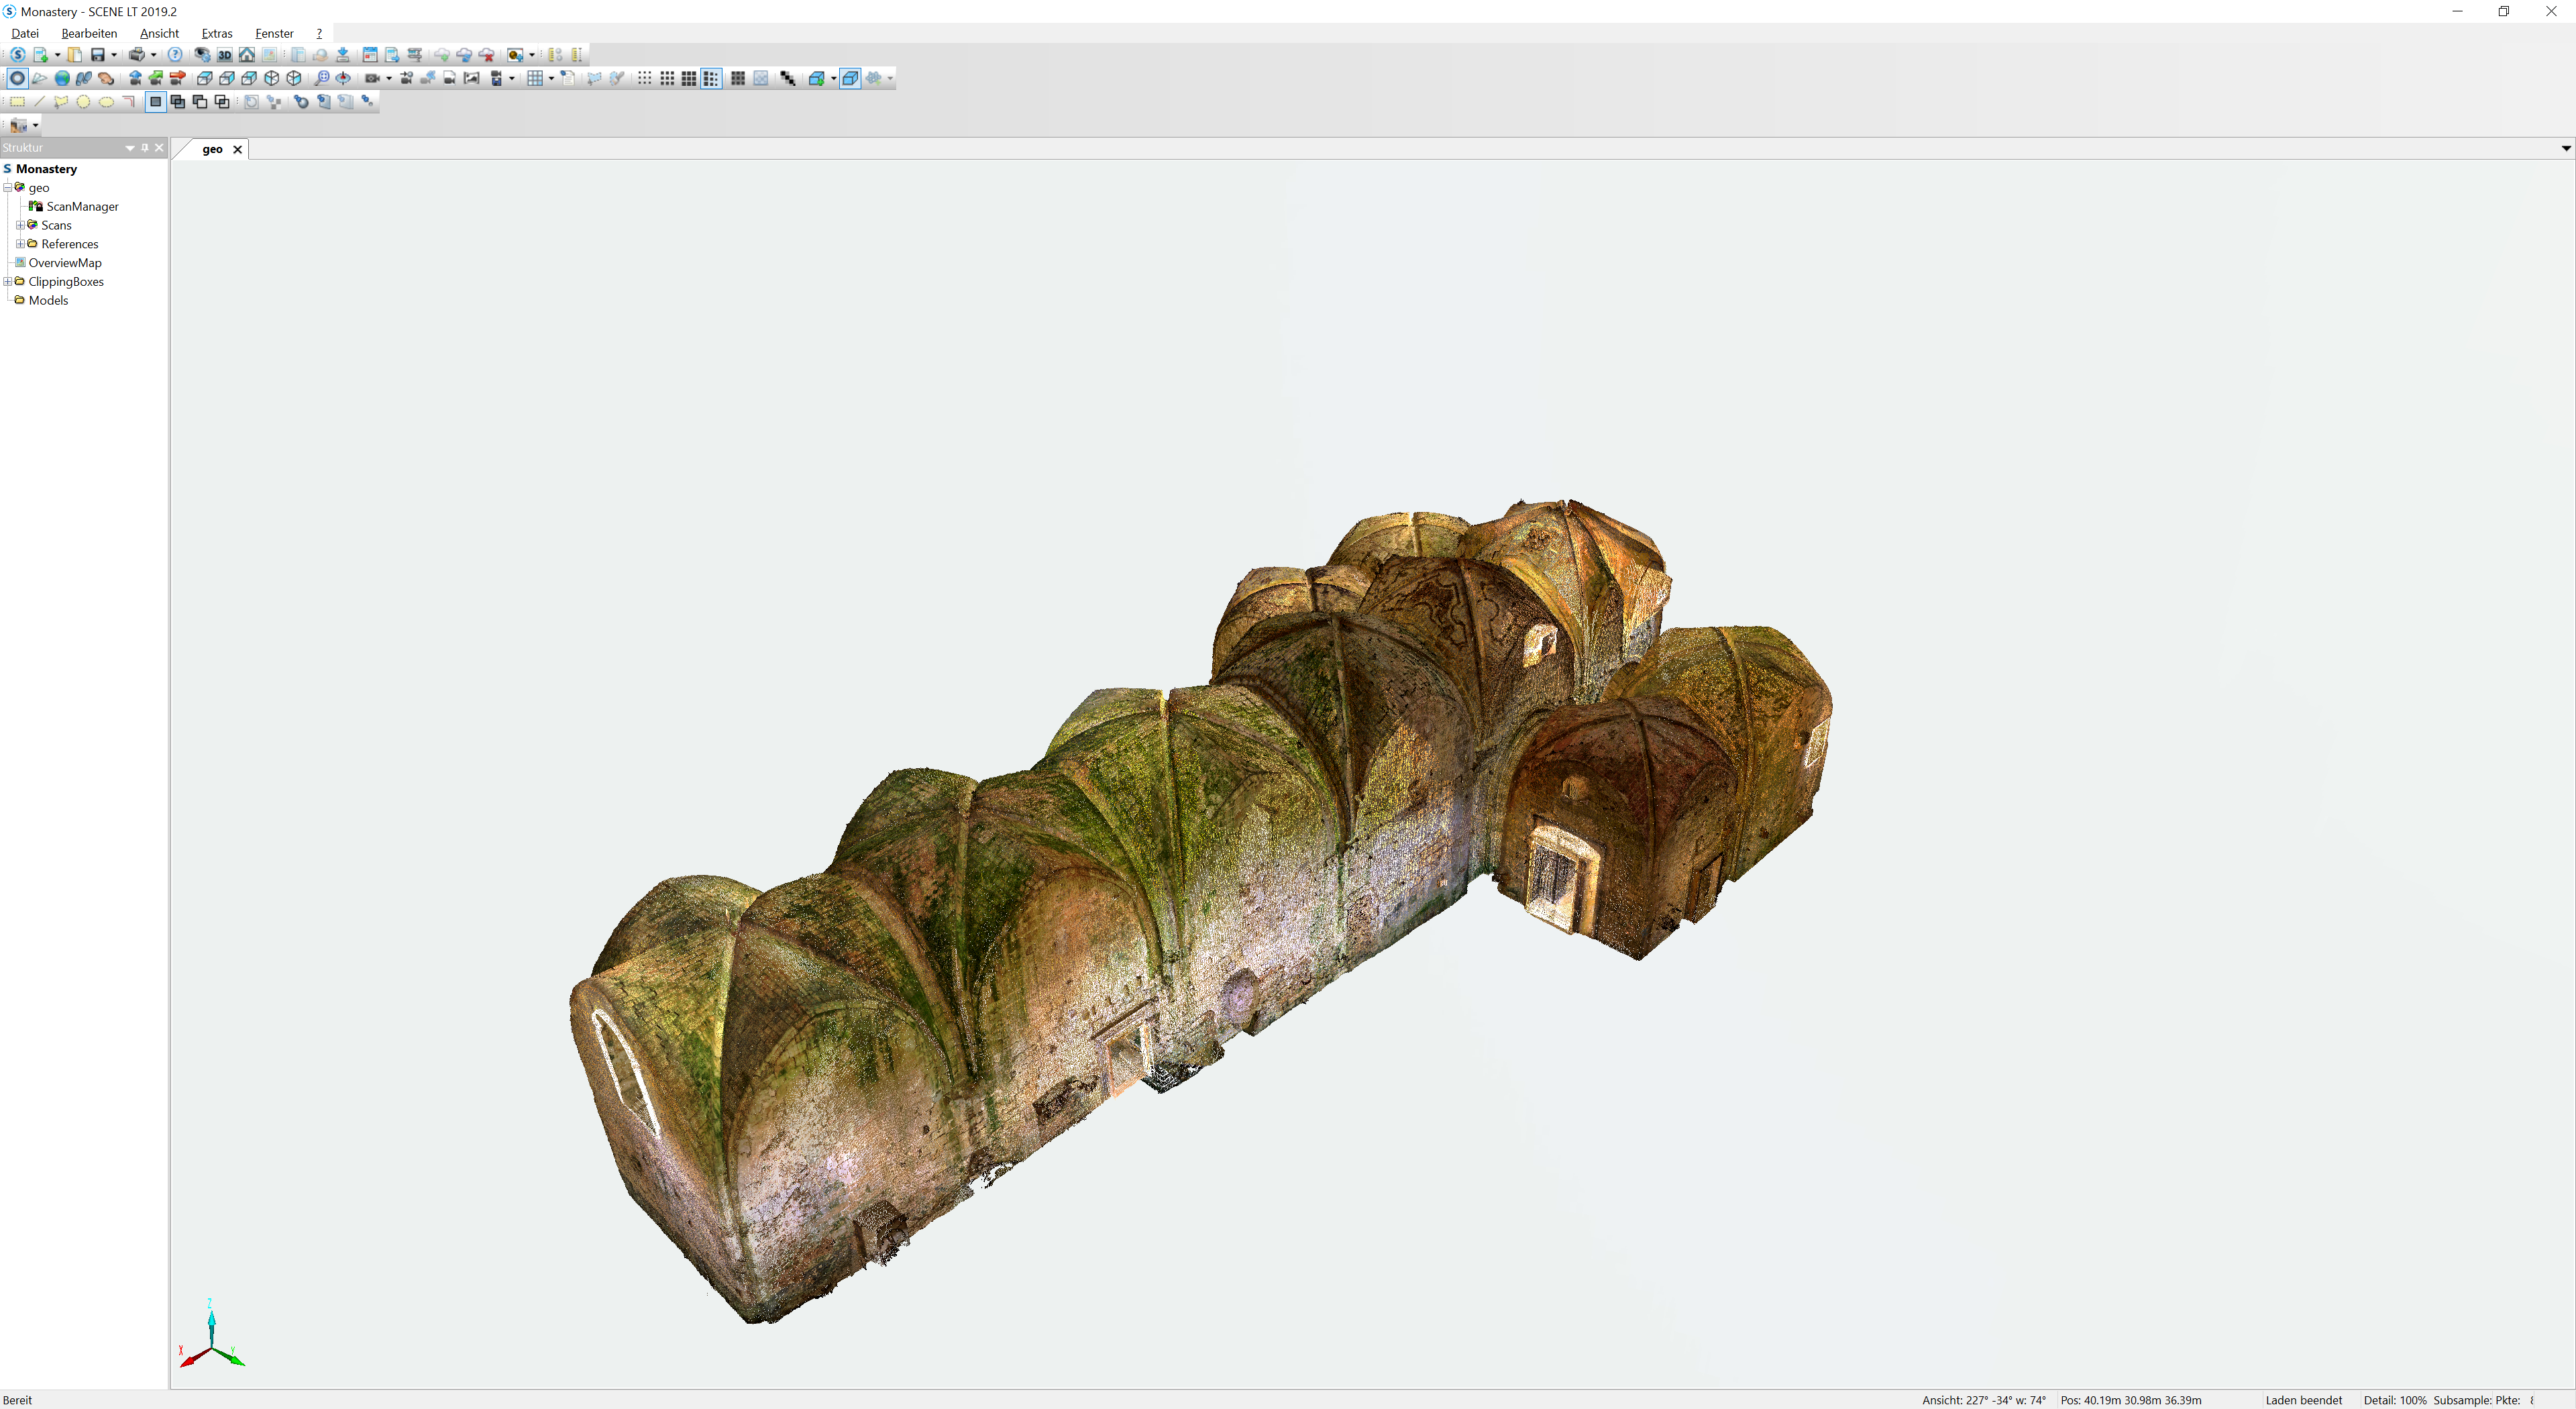Close the geo tab

(x=238, y=149)
